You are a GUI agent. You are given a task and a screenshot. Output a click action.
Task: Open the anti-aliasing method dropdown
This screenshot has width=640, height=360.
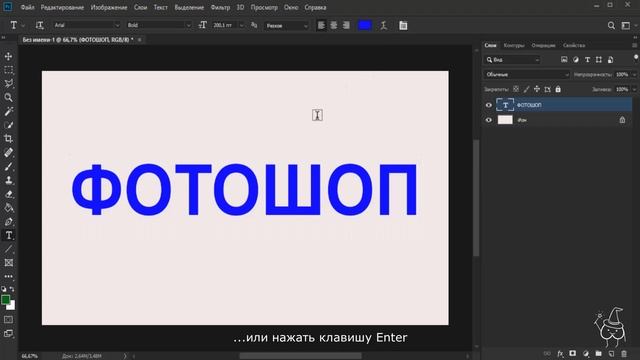(286, 26)
